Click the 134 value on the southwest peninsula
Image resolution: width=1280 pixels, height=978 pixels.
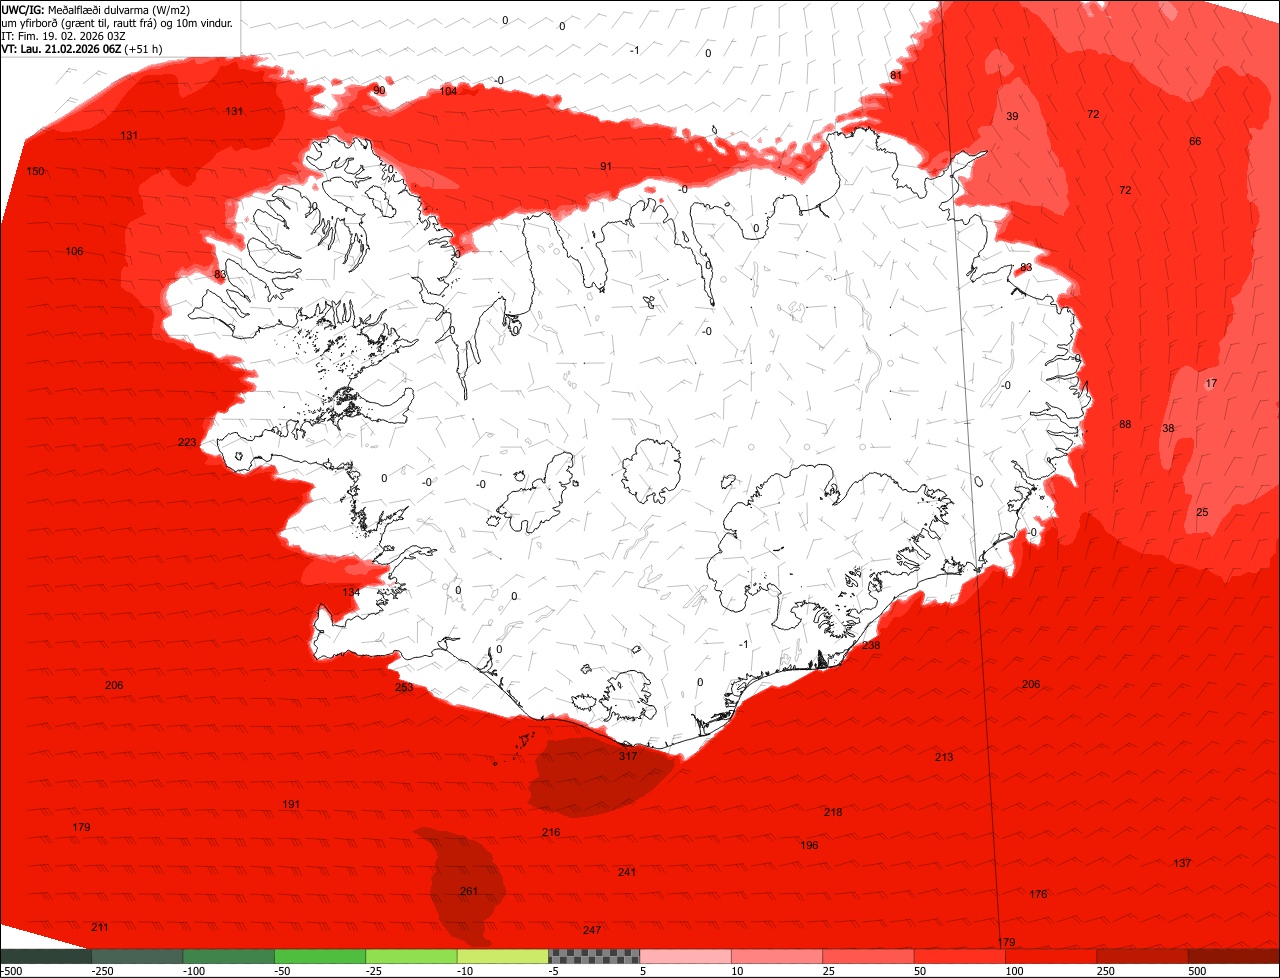tap(351, 592)
